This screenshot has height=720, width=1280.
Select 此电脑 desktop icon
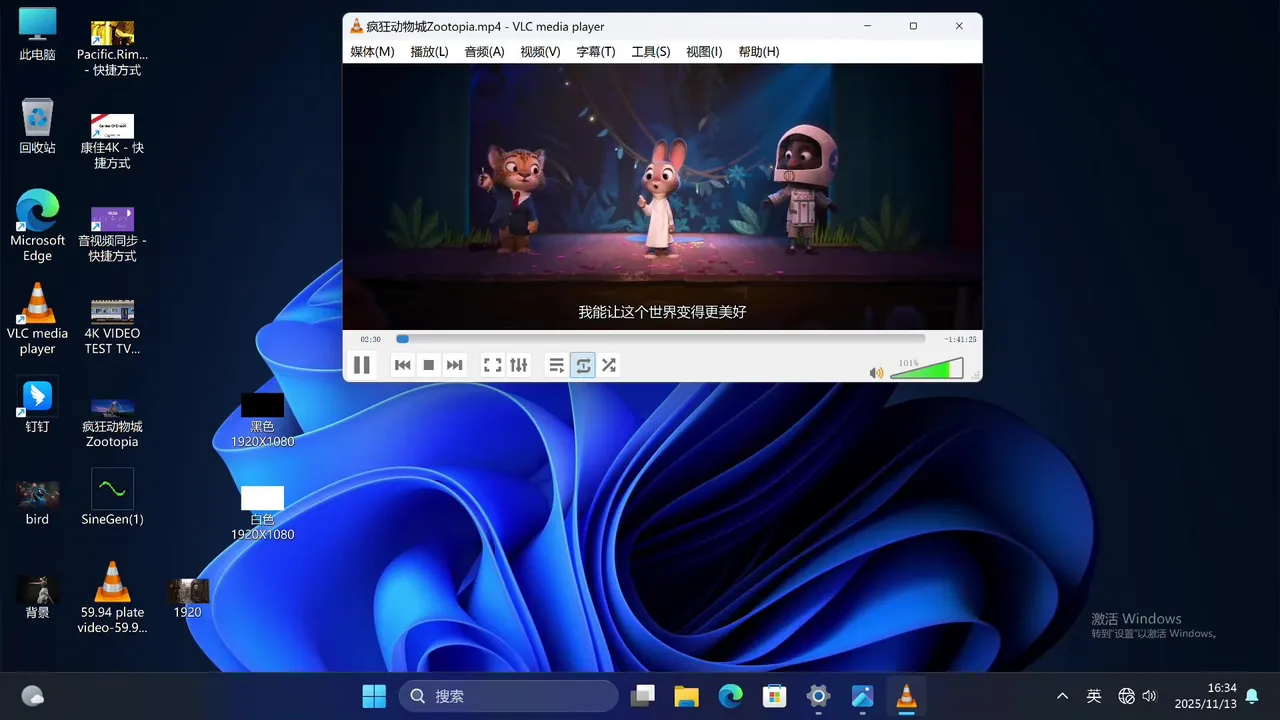(37, 34)
